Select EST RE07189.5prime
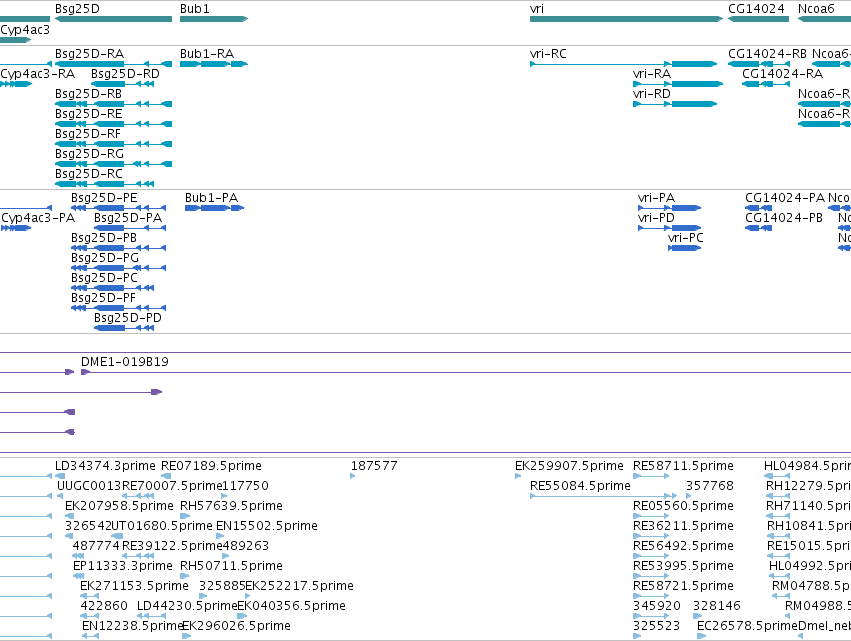 167,476
